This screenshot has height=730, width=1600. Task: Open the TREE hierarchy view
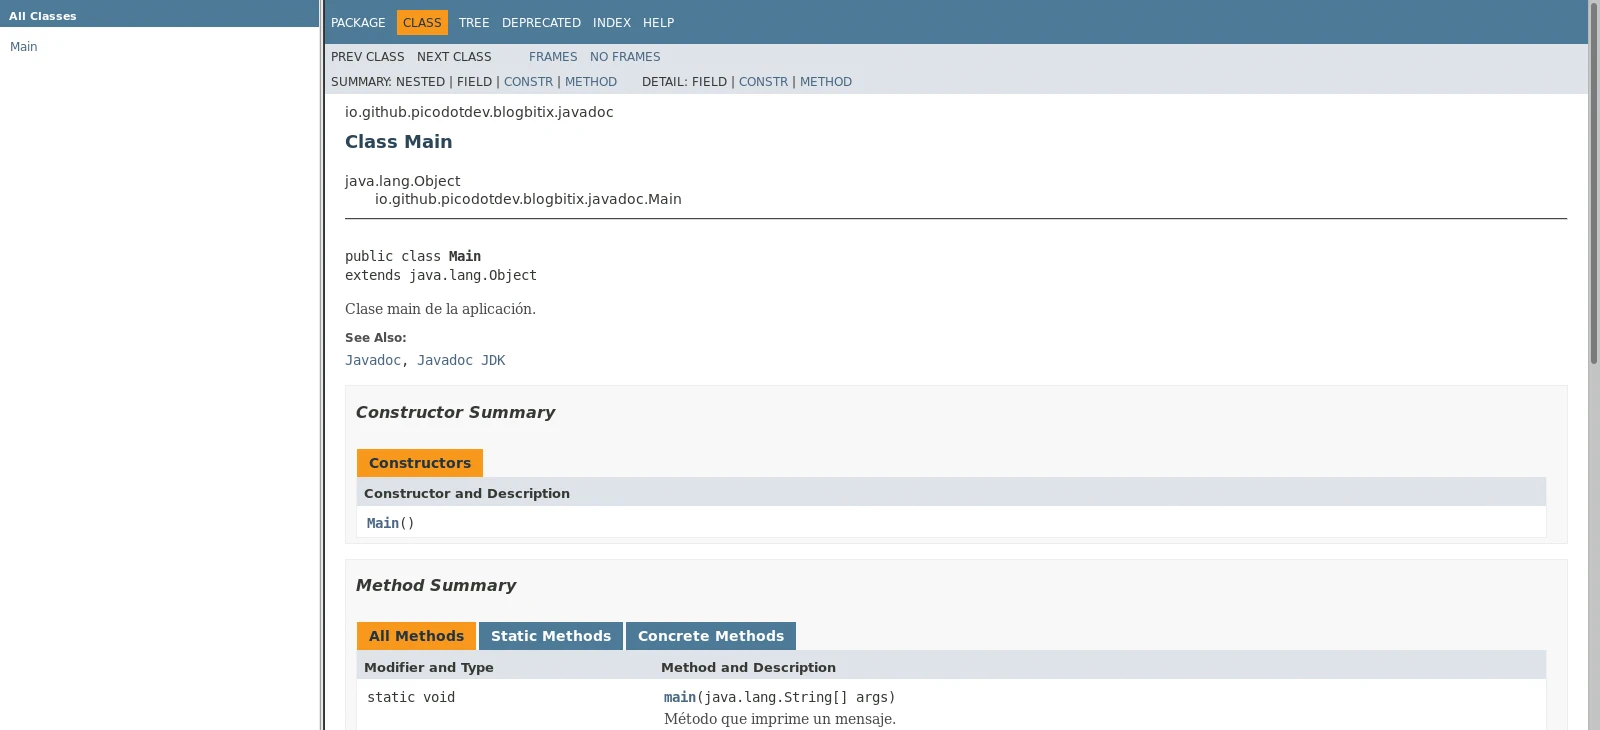point(474,23)
